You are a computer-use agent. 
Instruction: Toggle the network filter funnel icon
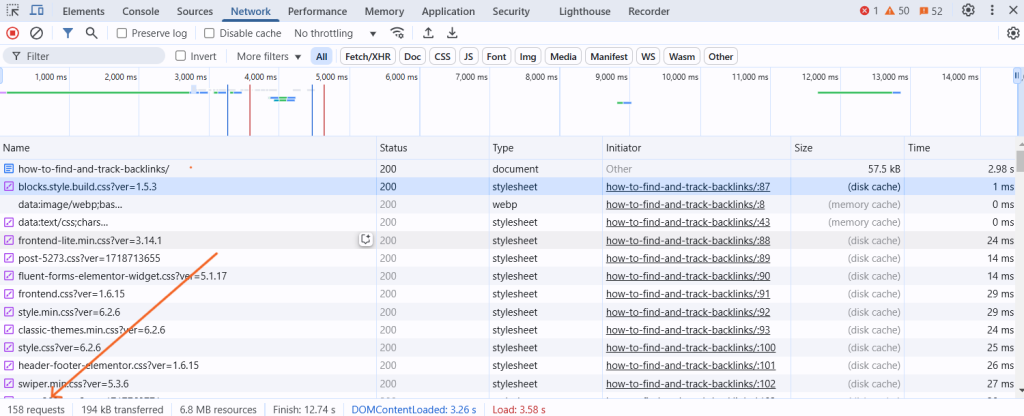pos(68,33)
